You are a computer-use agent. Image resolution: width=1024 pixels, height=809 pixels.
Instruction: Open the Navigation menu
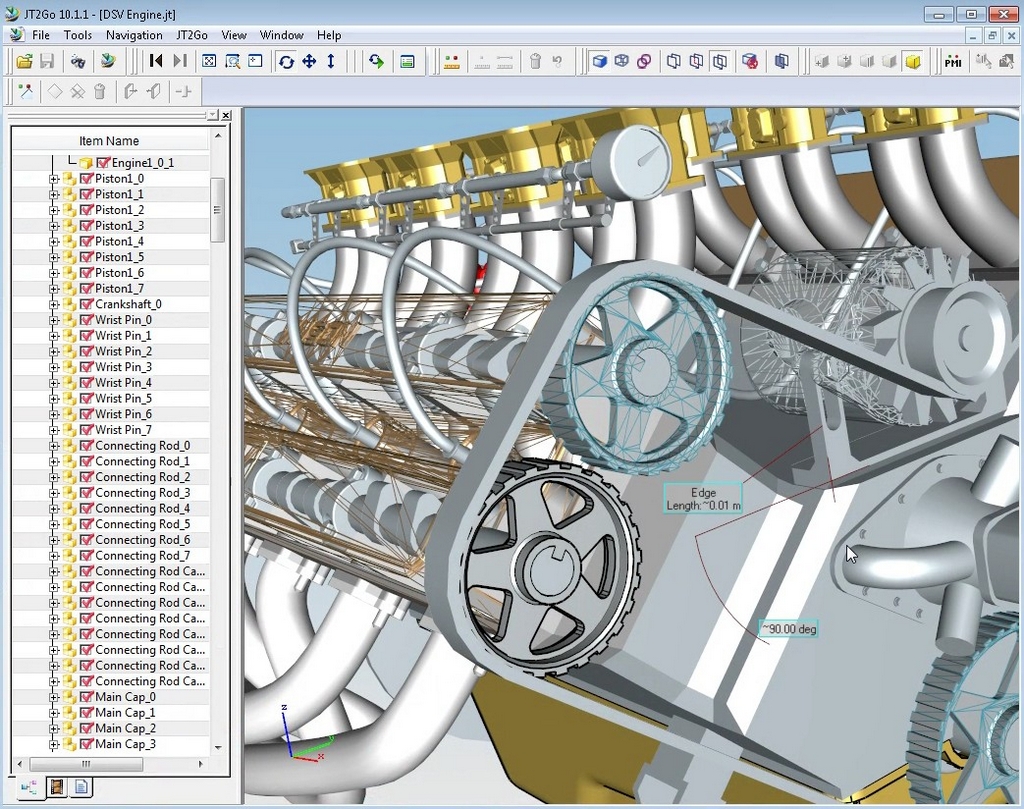click(x=134, y=35)
